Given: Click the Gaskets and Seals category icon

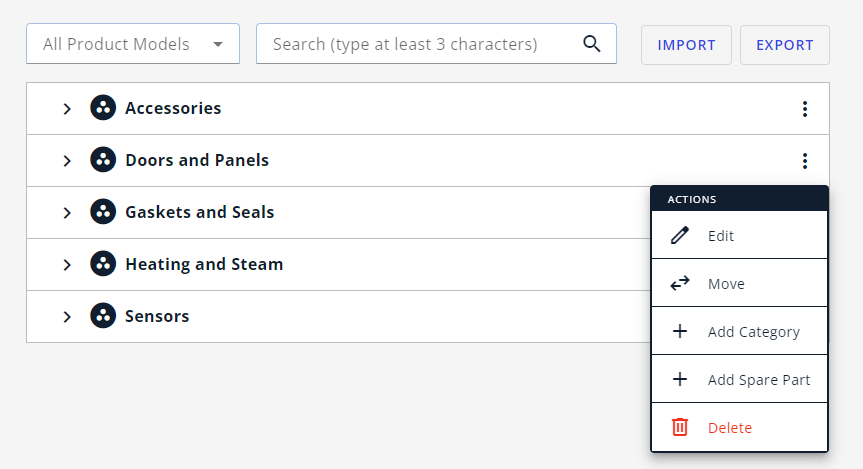Looking at the screenshot, I should (x=103, y=211).
